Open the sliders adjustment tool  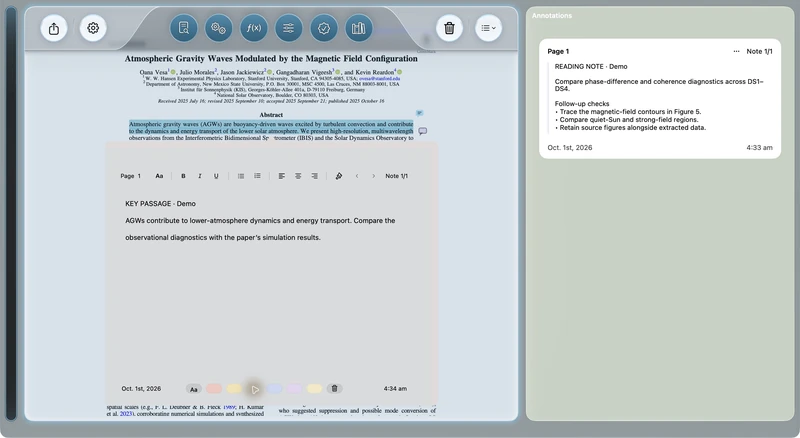(x=289, y=28)
